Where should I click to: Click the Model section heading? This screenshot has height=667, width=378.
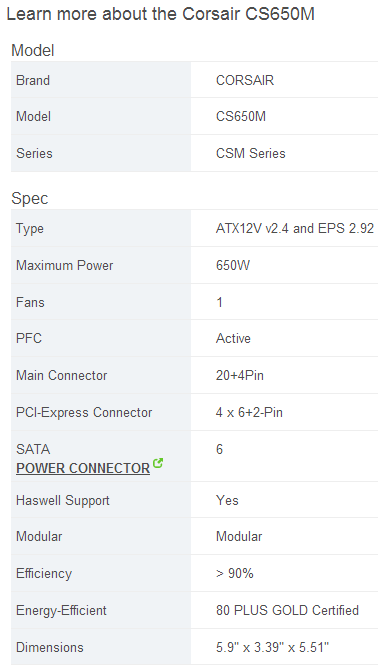coord(33,51)
